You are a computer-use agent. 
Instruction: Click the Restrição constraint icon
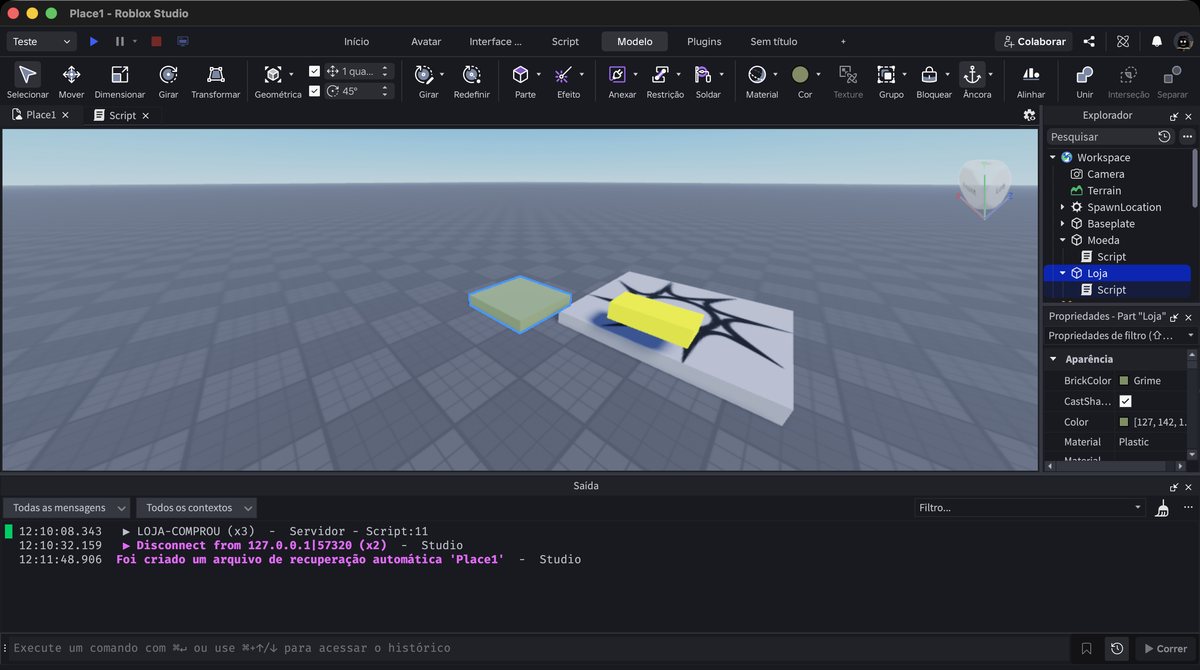[x=660, y=75]
